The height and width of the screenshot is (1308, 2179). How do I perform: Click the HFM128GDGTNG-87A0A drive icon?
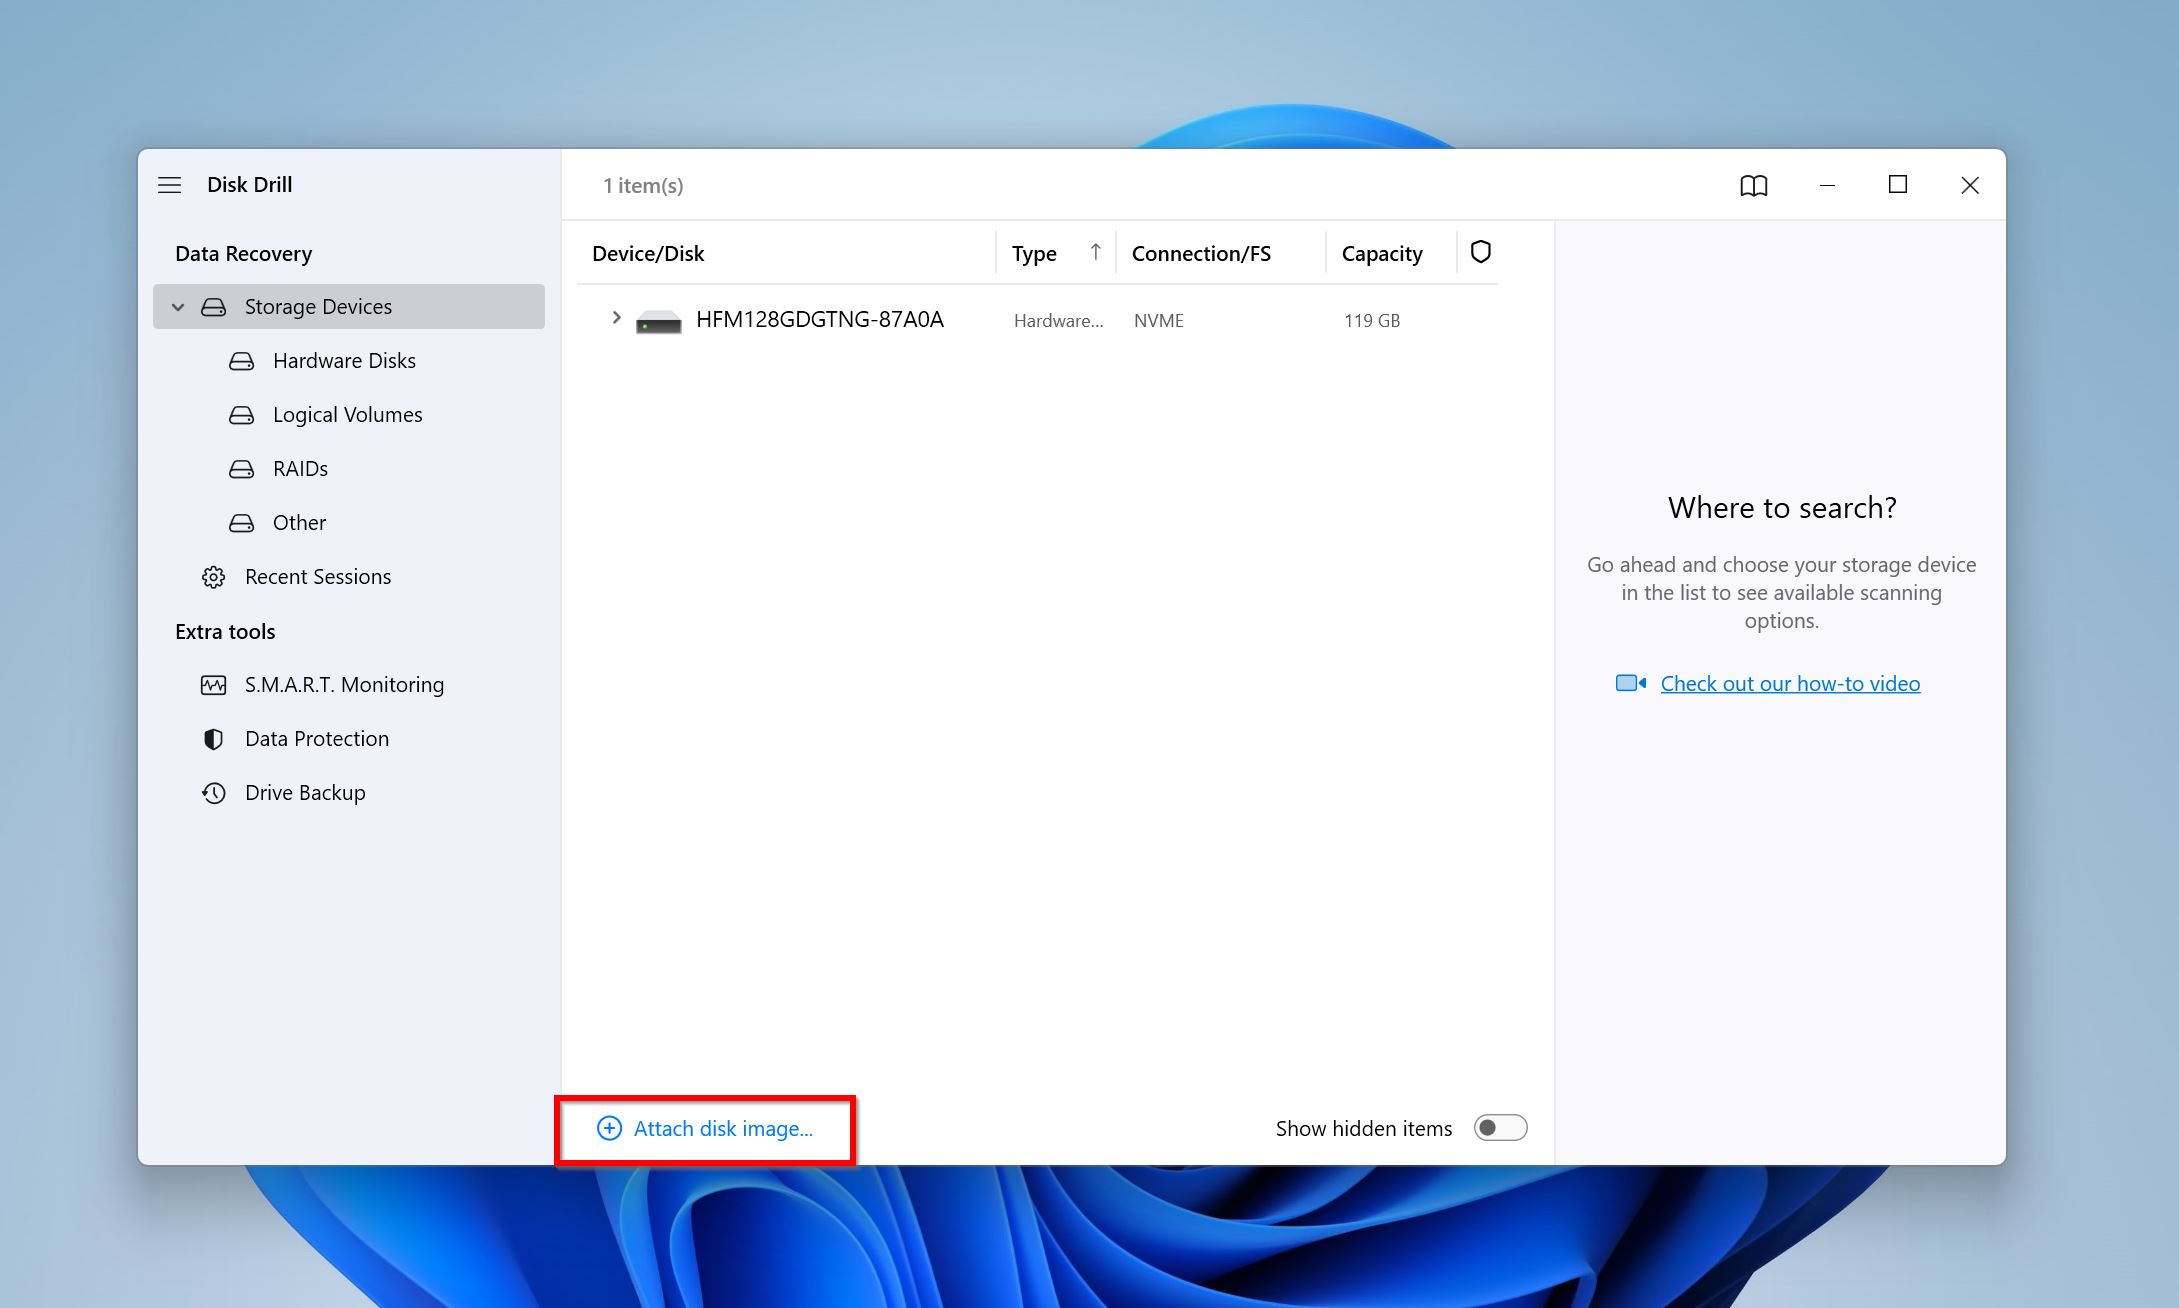[x=658, y=321]
